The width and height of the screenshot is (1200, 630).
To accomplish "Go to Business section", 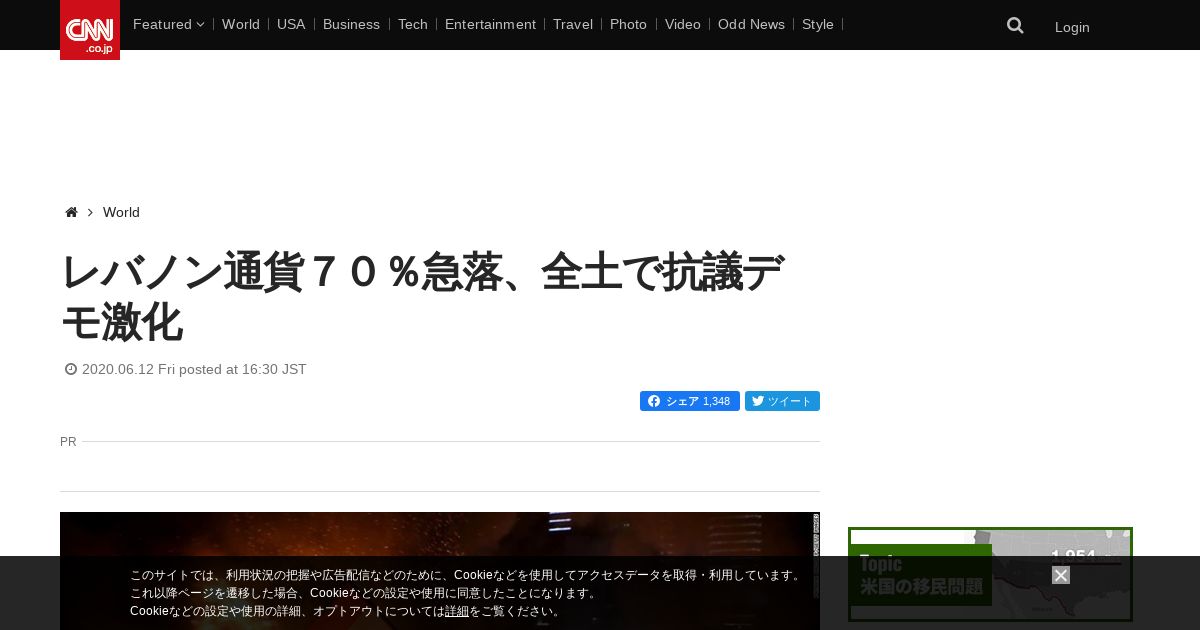I will (351, 24).
